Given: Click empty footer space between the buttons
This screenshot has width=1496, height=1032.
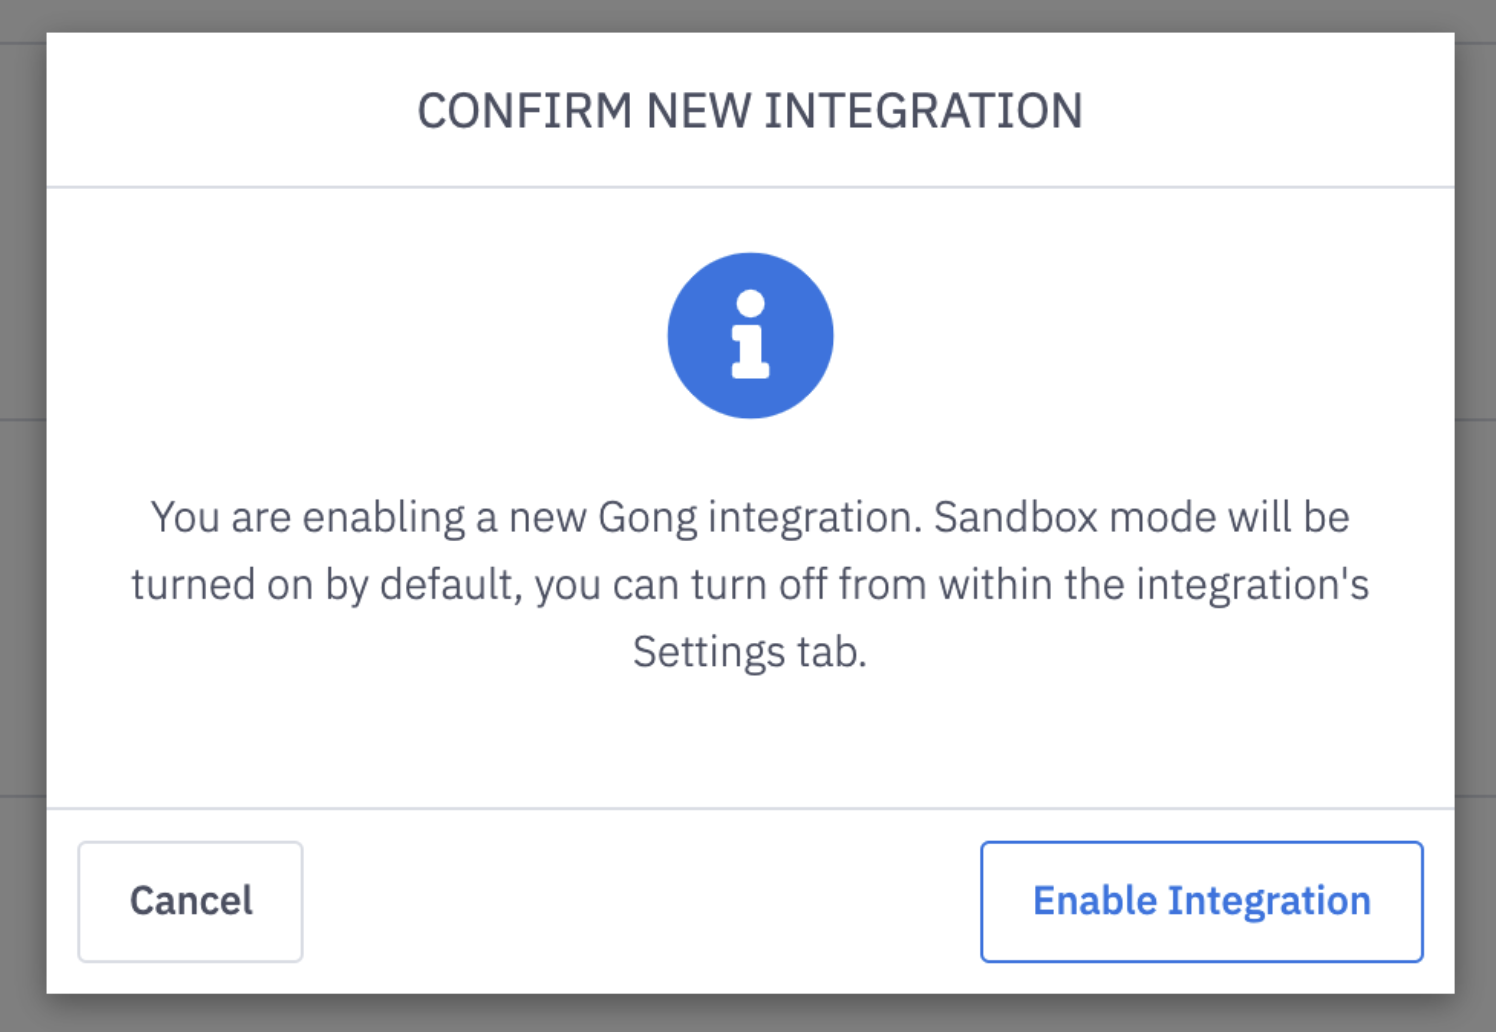Looking at the screenshot, I should pyautogui.click(x=640, y=901).
